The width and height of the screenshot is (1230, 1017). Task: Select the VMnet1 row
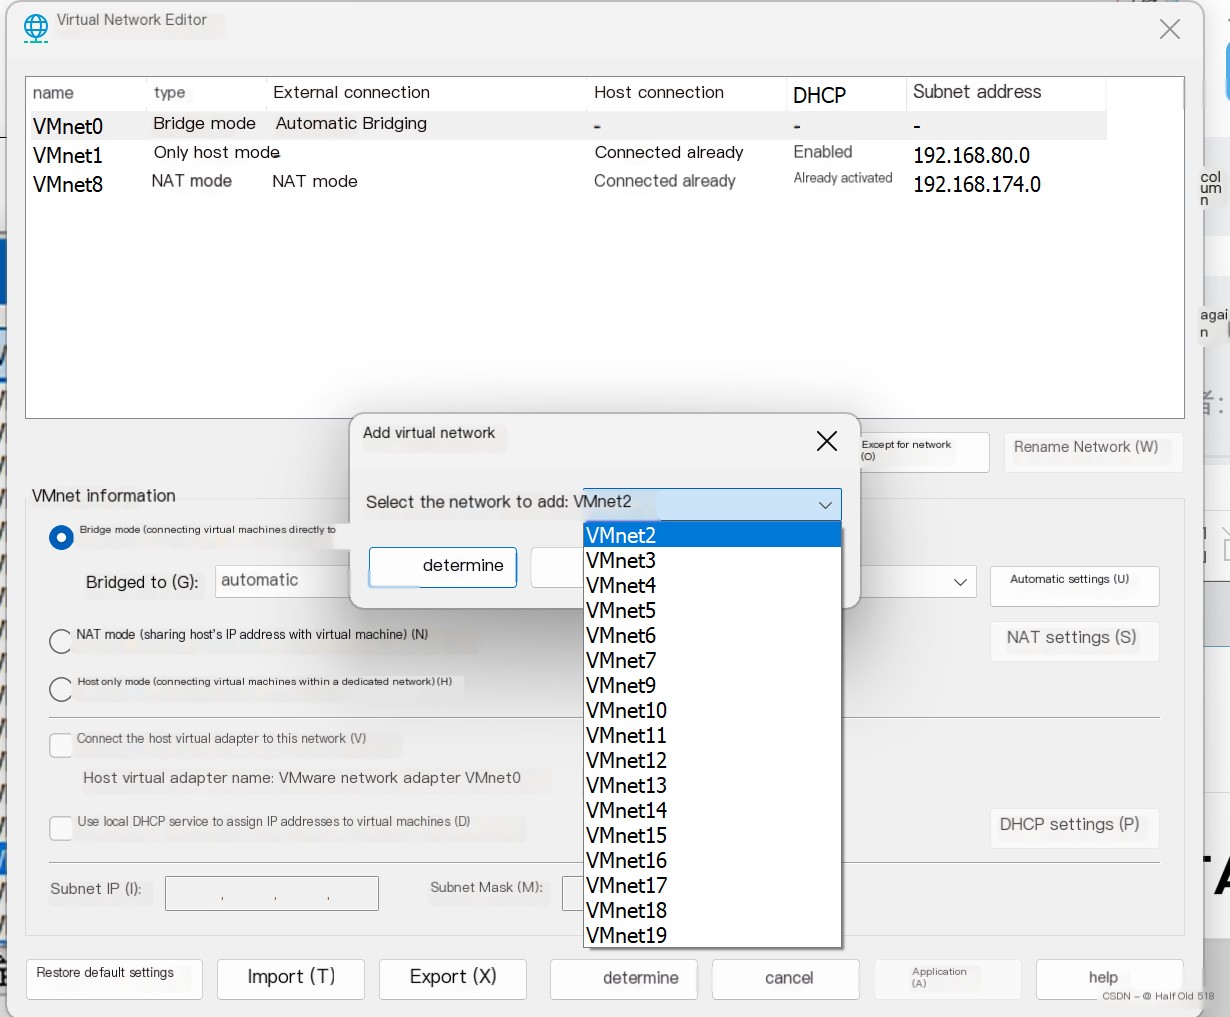tap(566, 155)
